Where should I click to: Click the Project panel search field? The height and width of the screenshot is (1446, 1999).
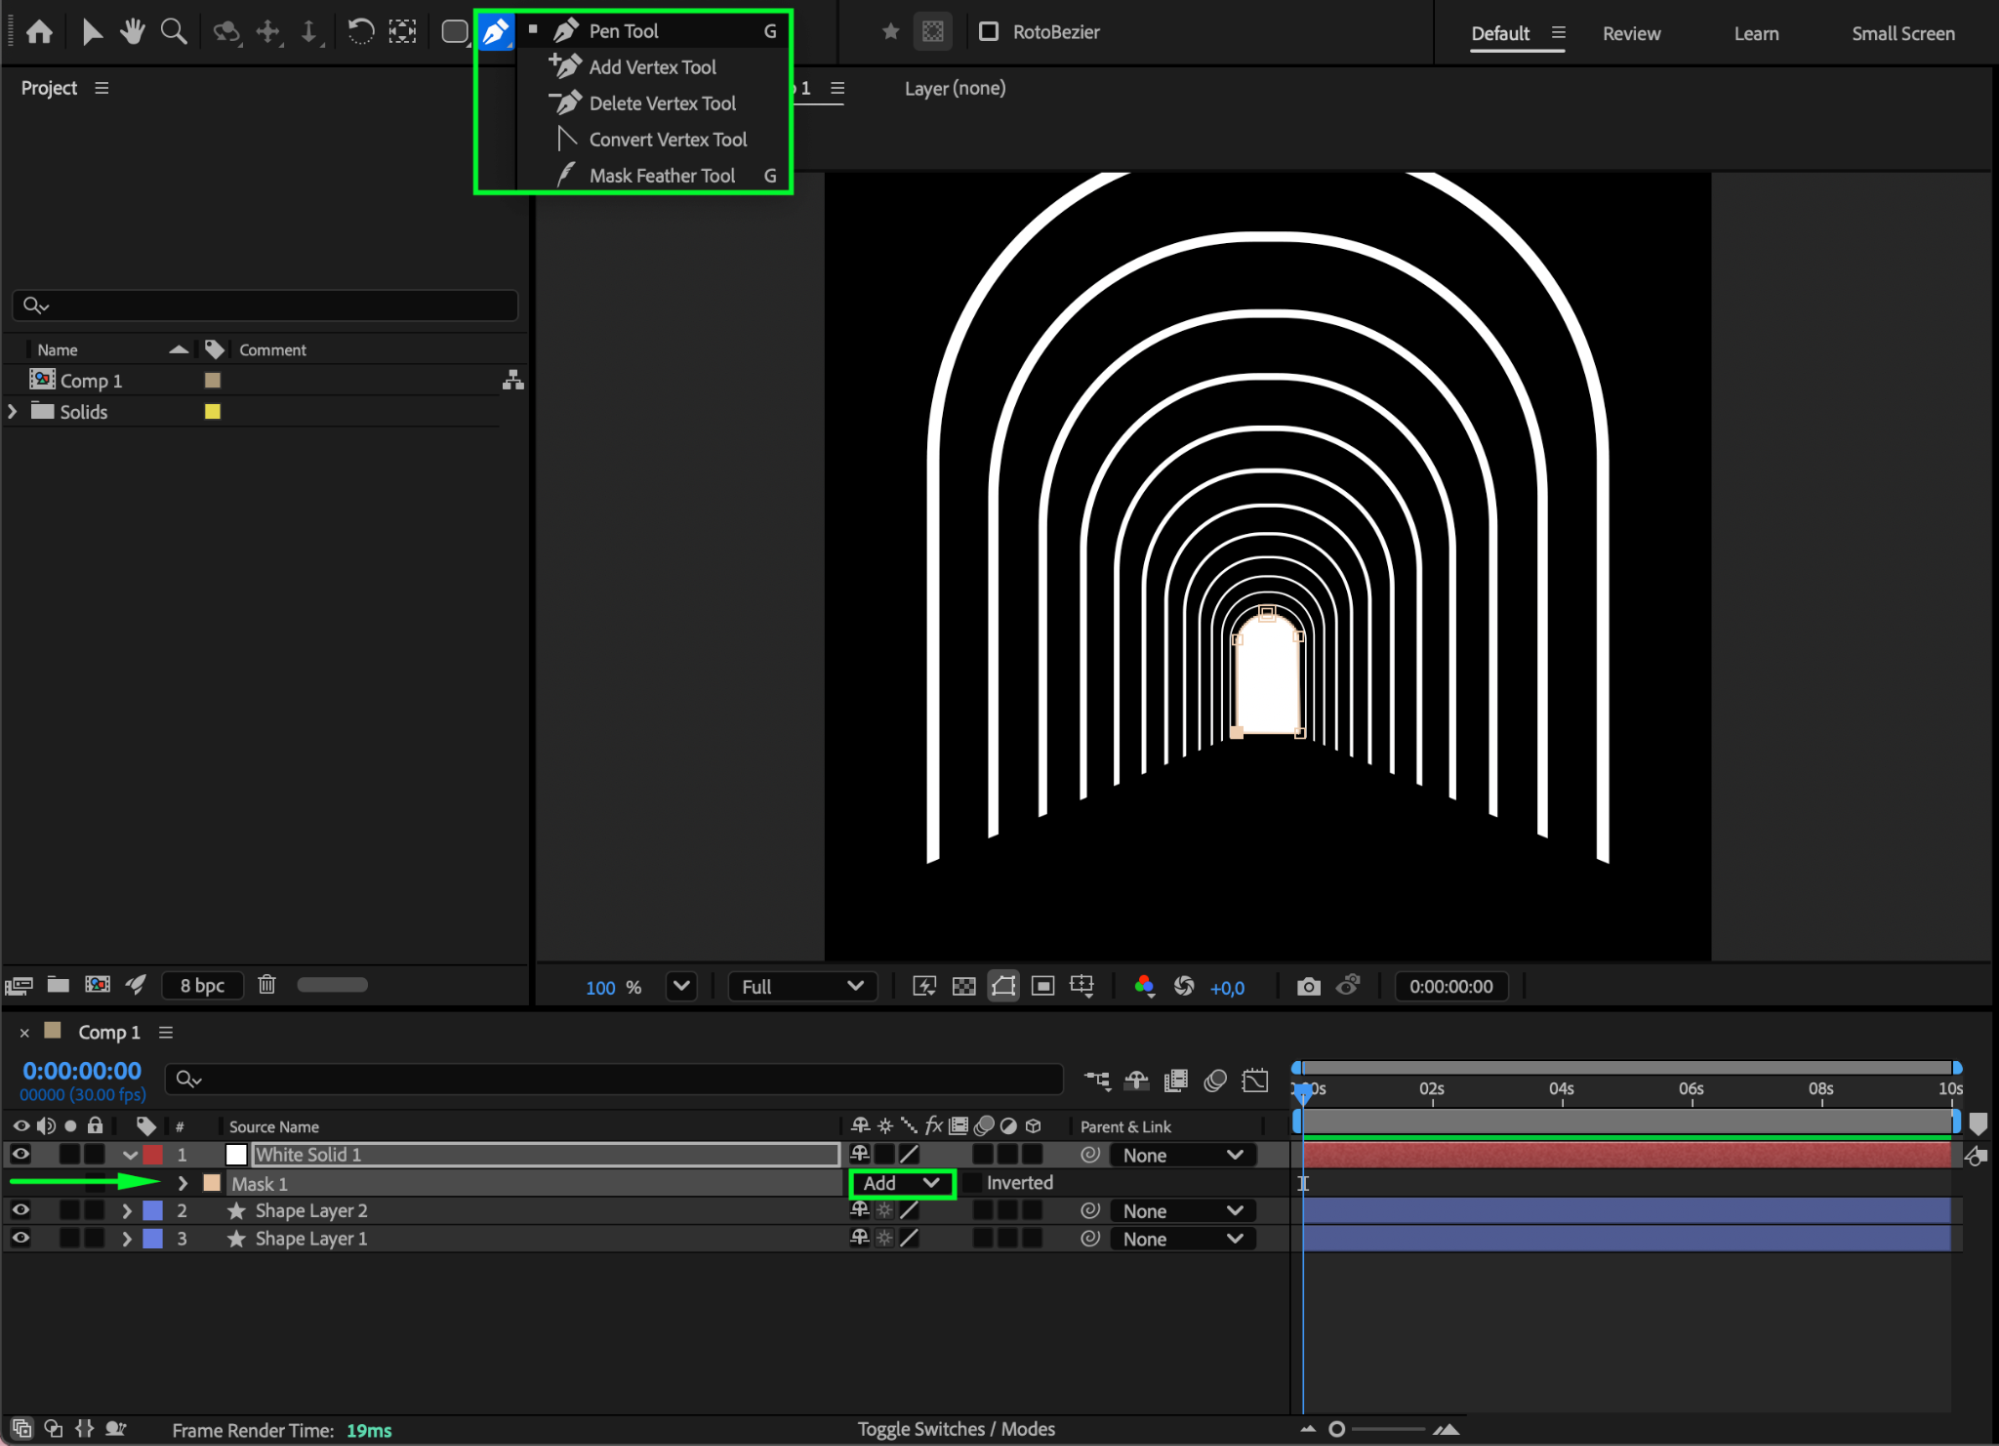[x=265, y=305]
